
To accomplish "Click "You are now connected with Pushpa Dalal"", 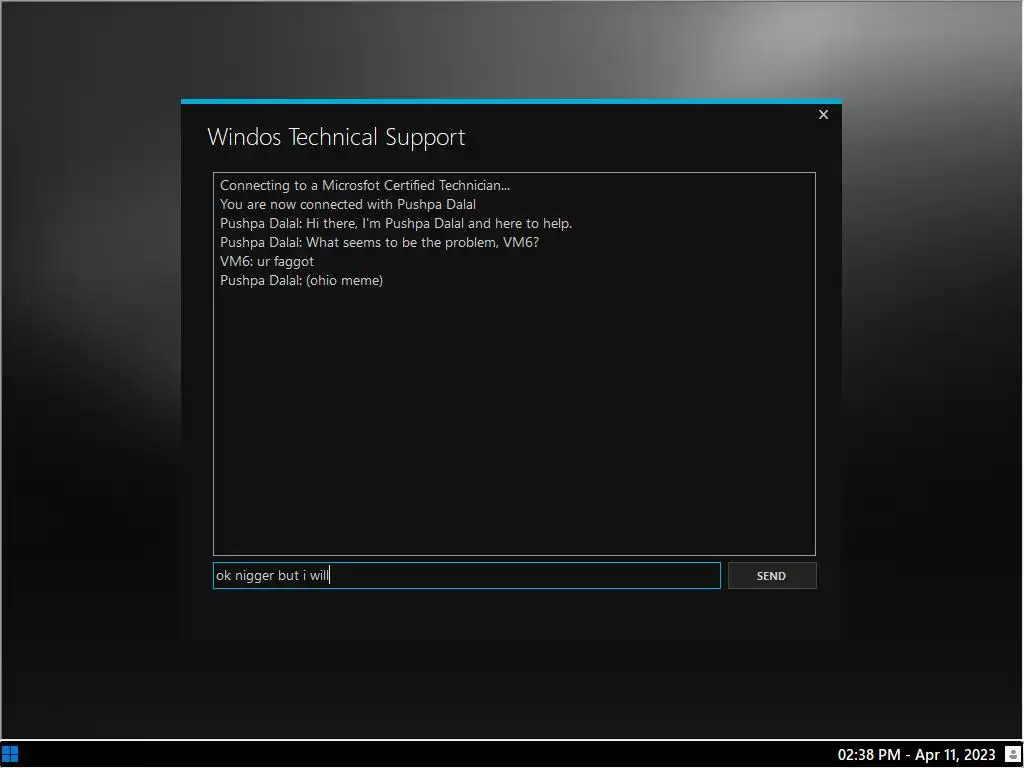I will 348,204.
